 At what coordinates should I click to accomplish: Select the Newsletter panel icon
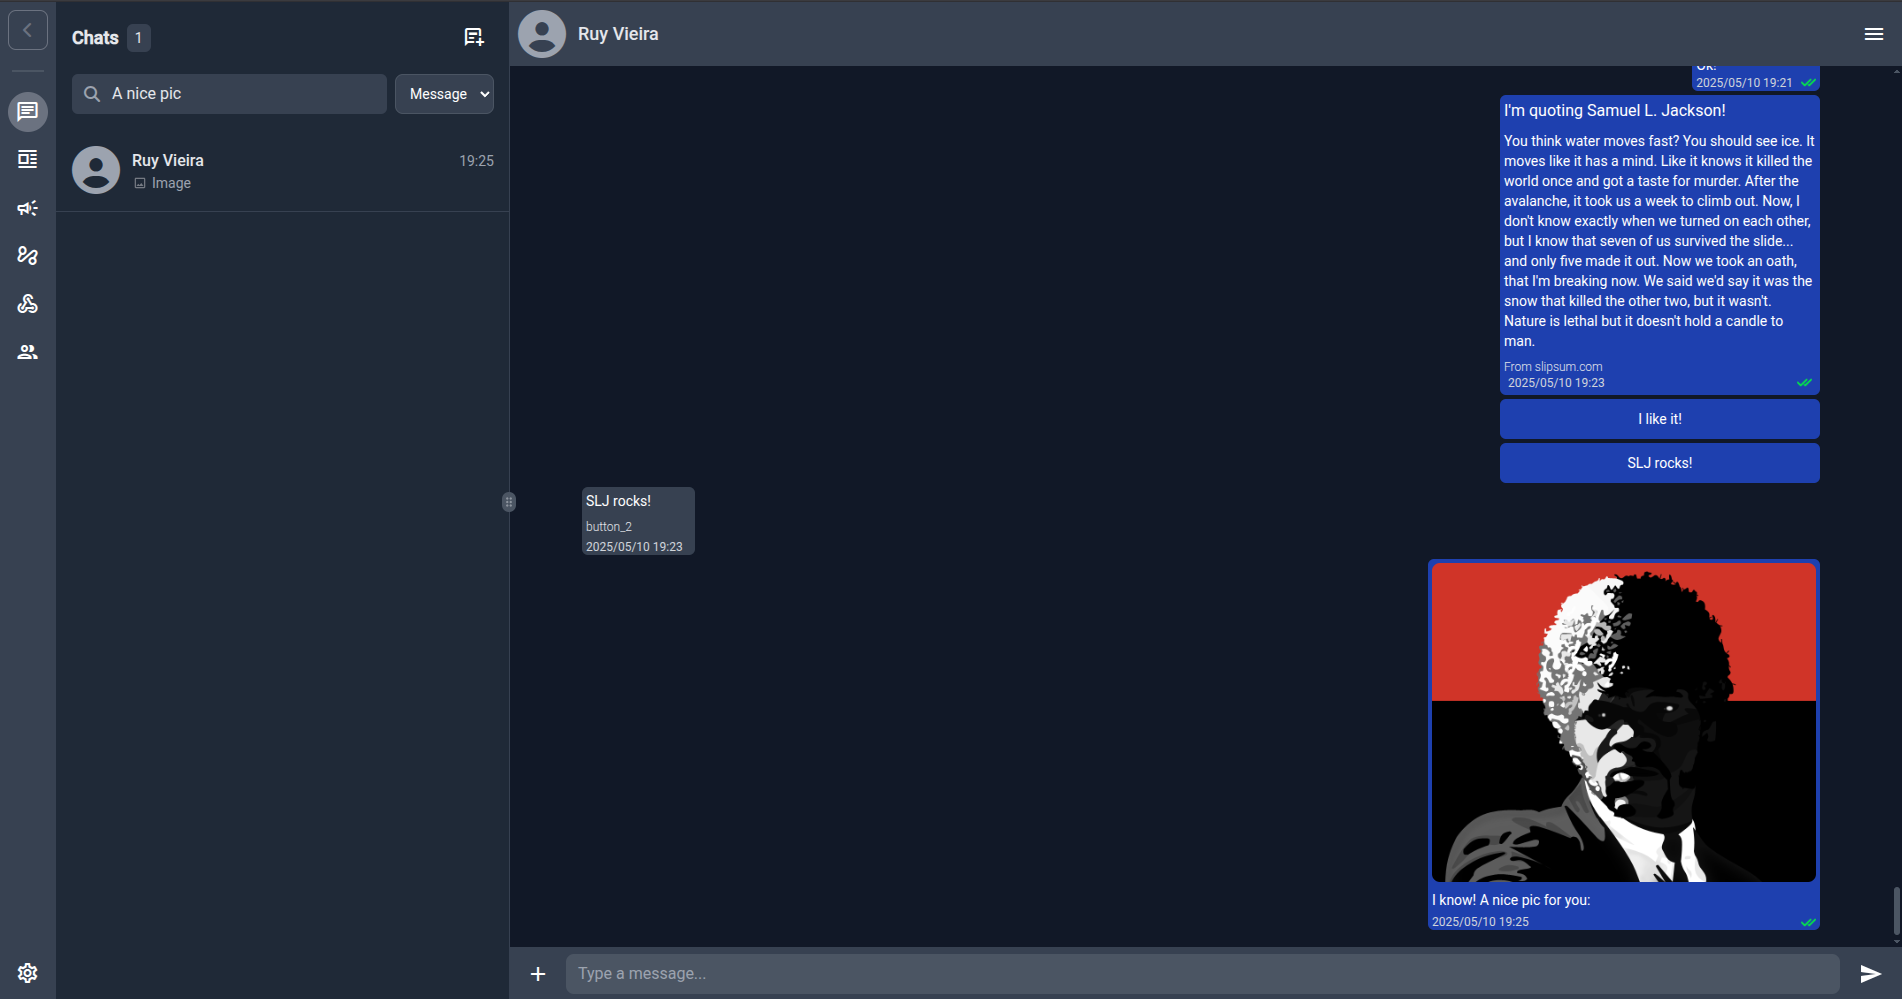point(27,159)
